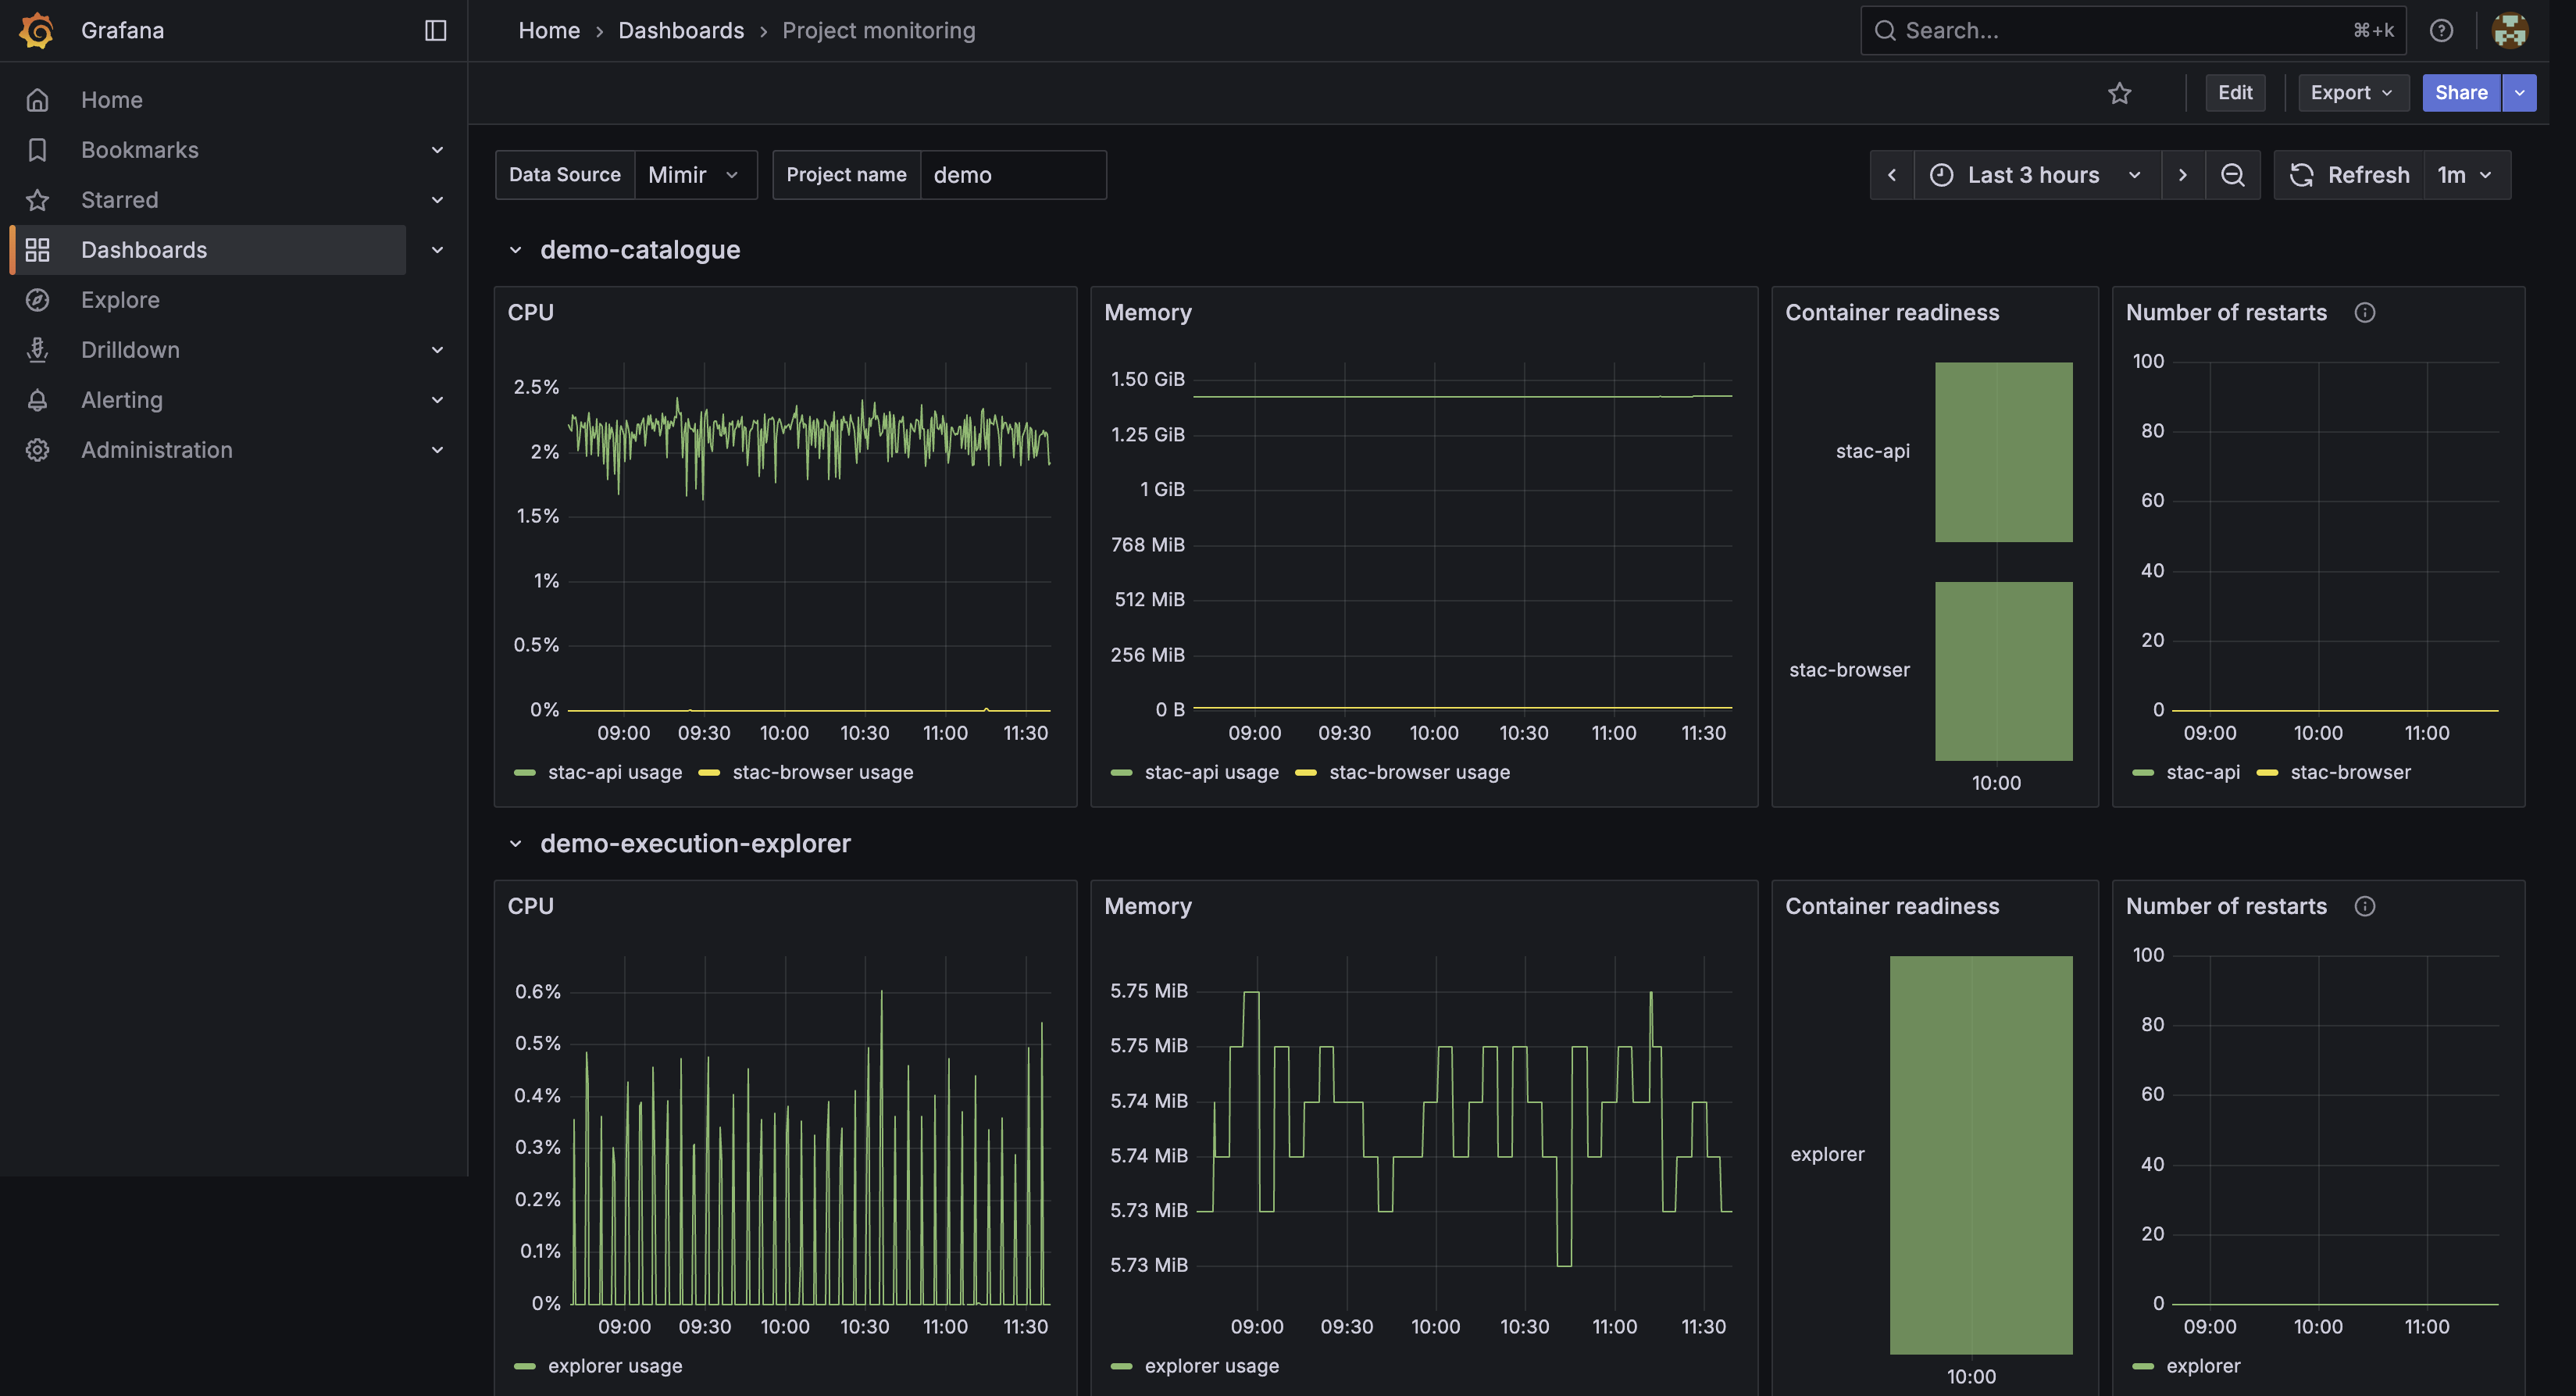This screenshot has height=1396, width=2576.
Task: Toggle stac-api usage series in CPU legend
Action: pos(598,772)
